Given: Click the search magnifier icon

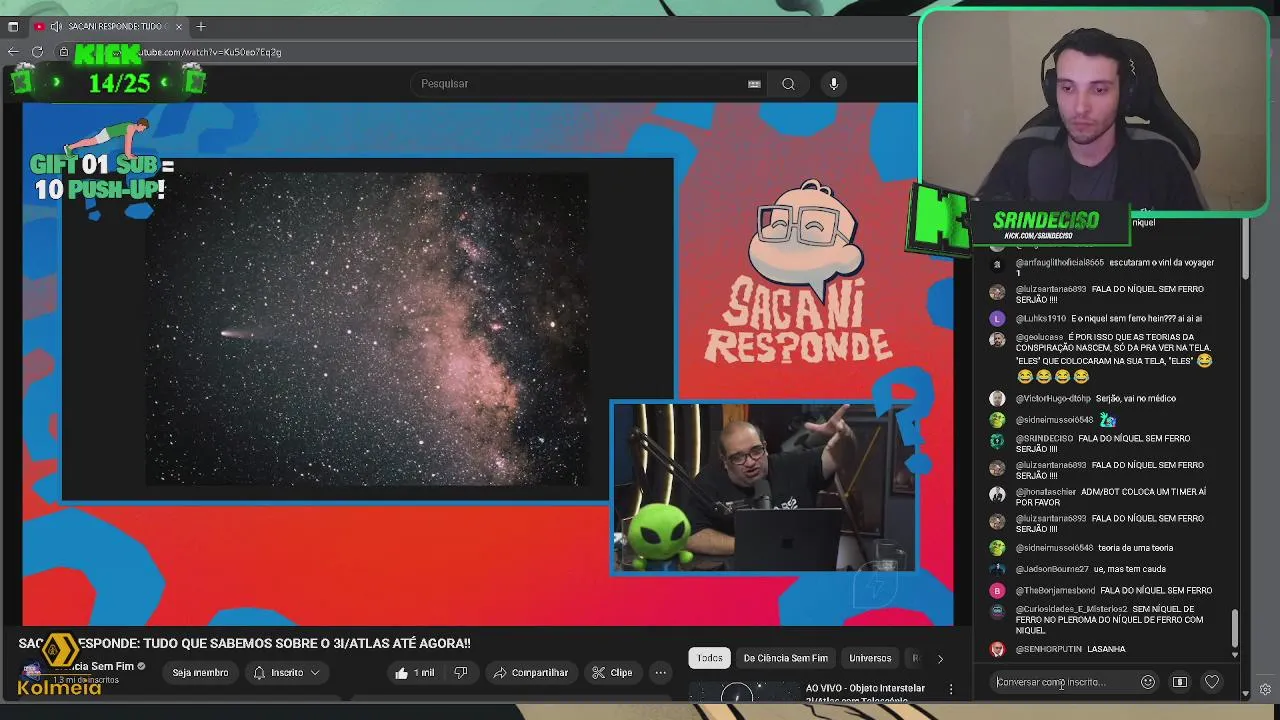Looking at the screenshot, I should click(x=788, y=84).
